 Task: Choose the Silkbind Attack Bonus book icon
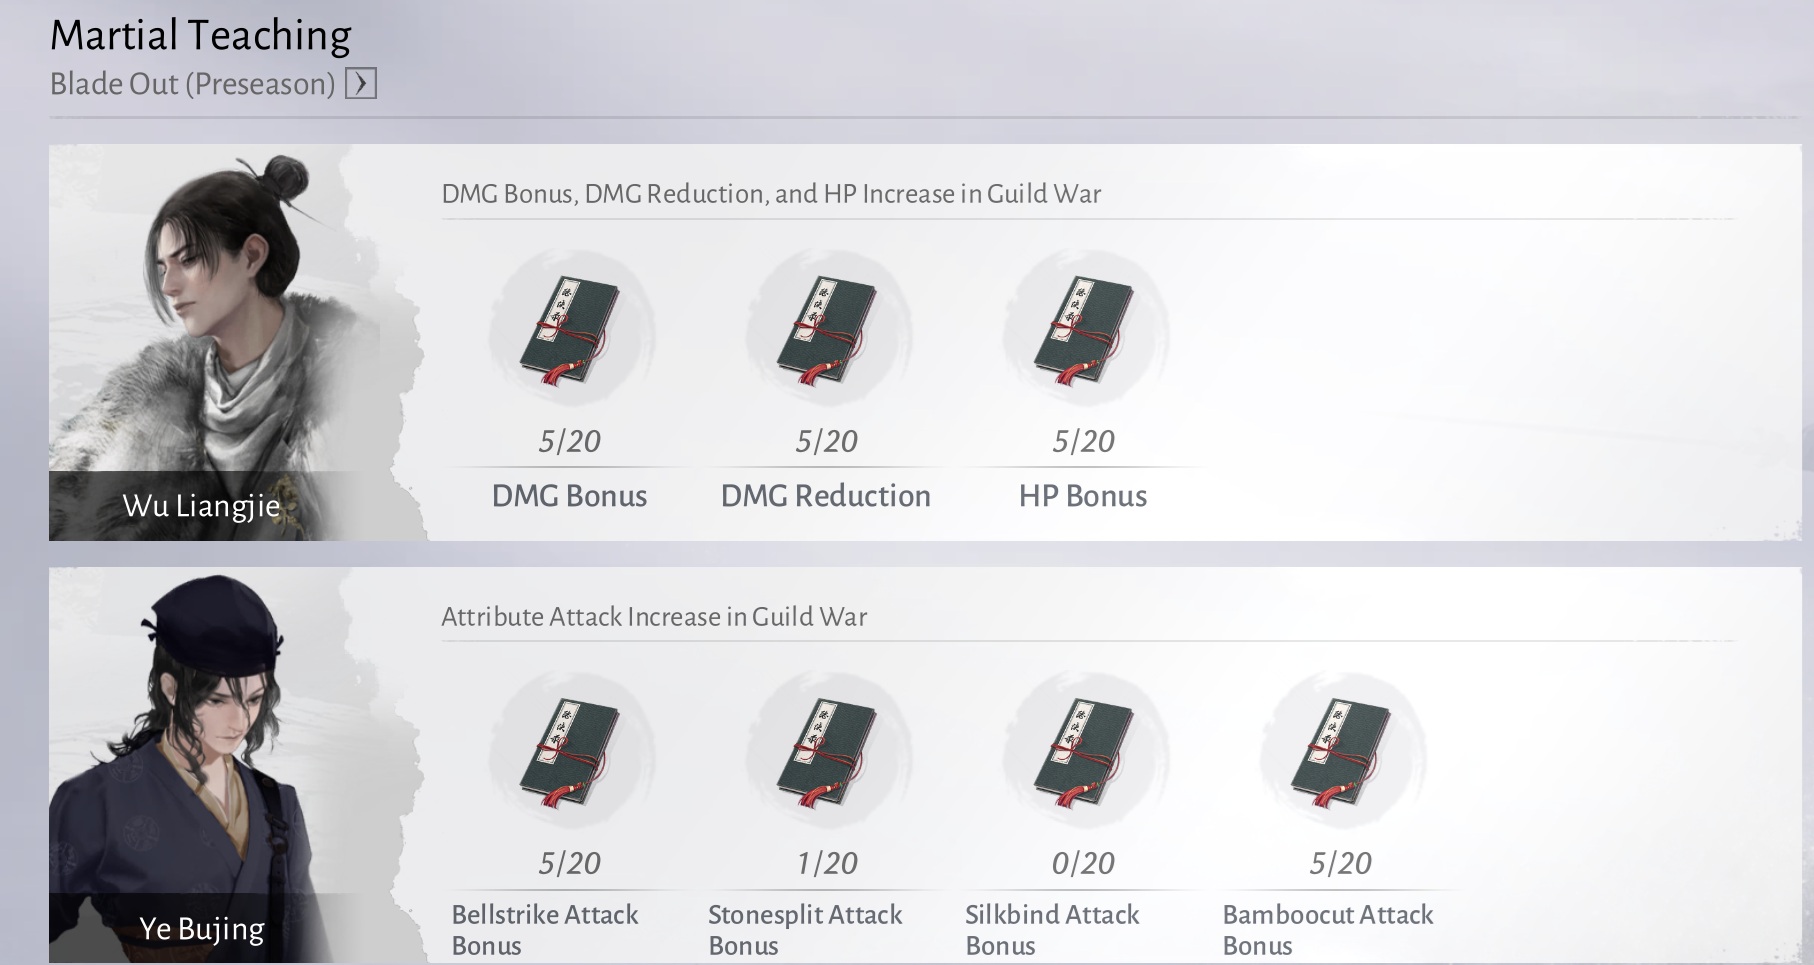(x=1084, y=754)
